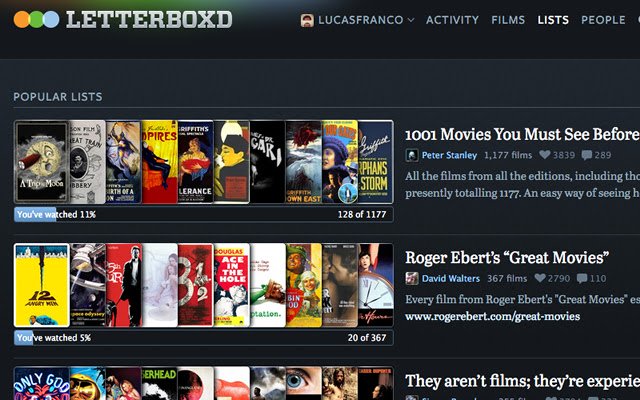Open the People menu item
The height and width of the screenshot is (400, 640).
[x=603, y=20]
